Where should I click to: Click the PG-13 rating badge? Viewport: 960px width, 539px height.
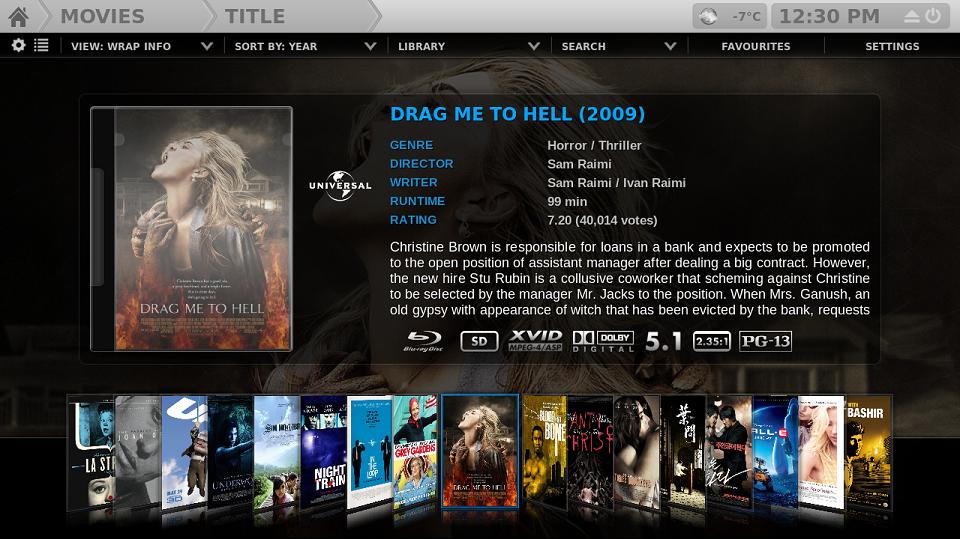[765, 341]
